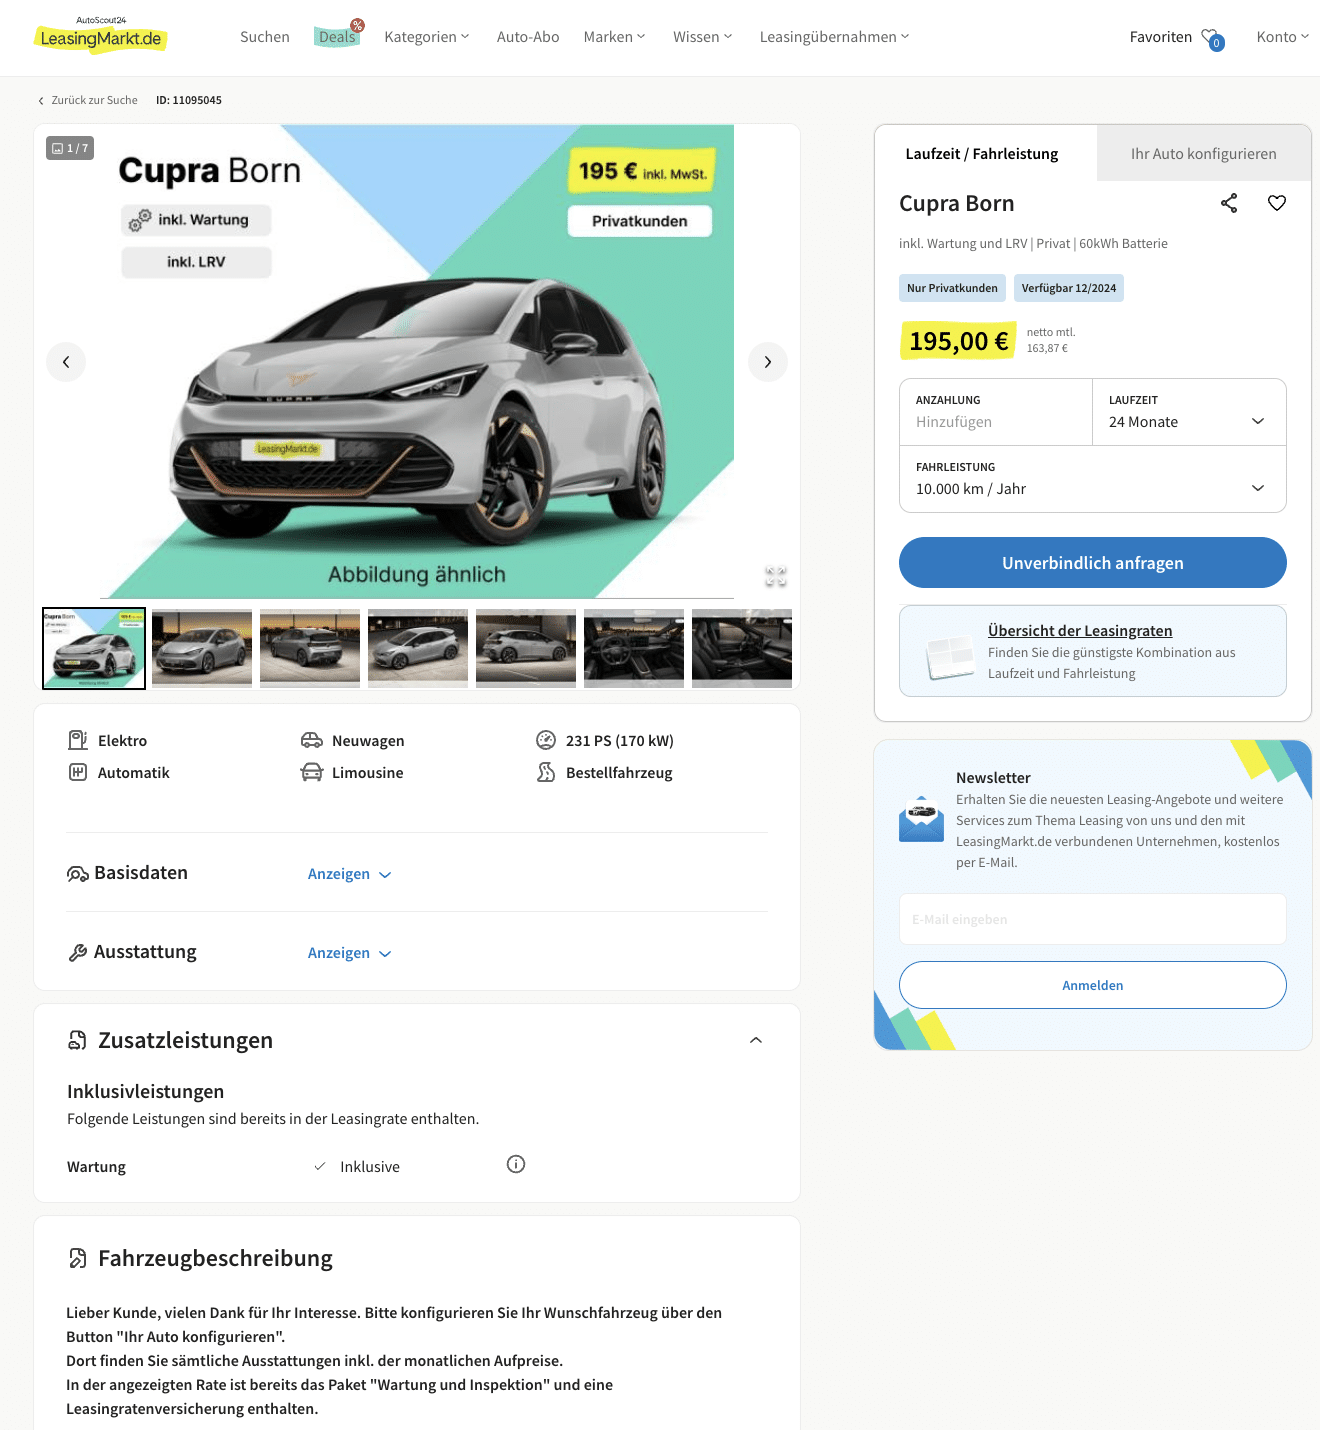This screenshot has width=1320, height=1430.
Task: Click the LeasingMarkt.de logo
Action: pyautogui.click(x=100, y=36)
